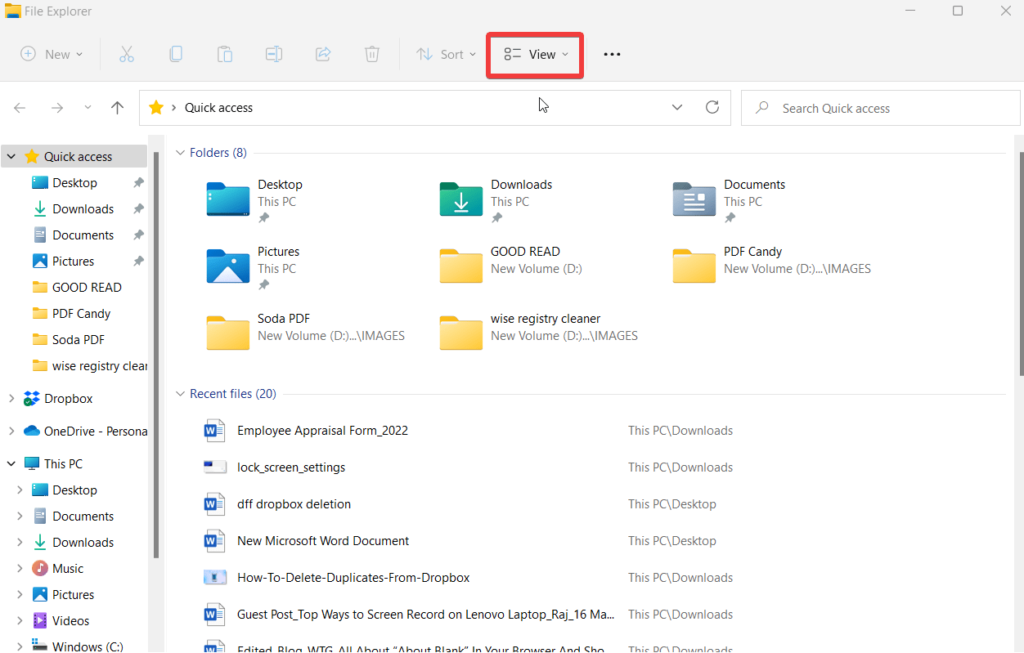1024x653 pixels.
Task: Collapse the Quick access tree node
Action: click(x=11, y=157)
